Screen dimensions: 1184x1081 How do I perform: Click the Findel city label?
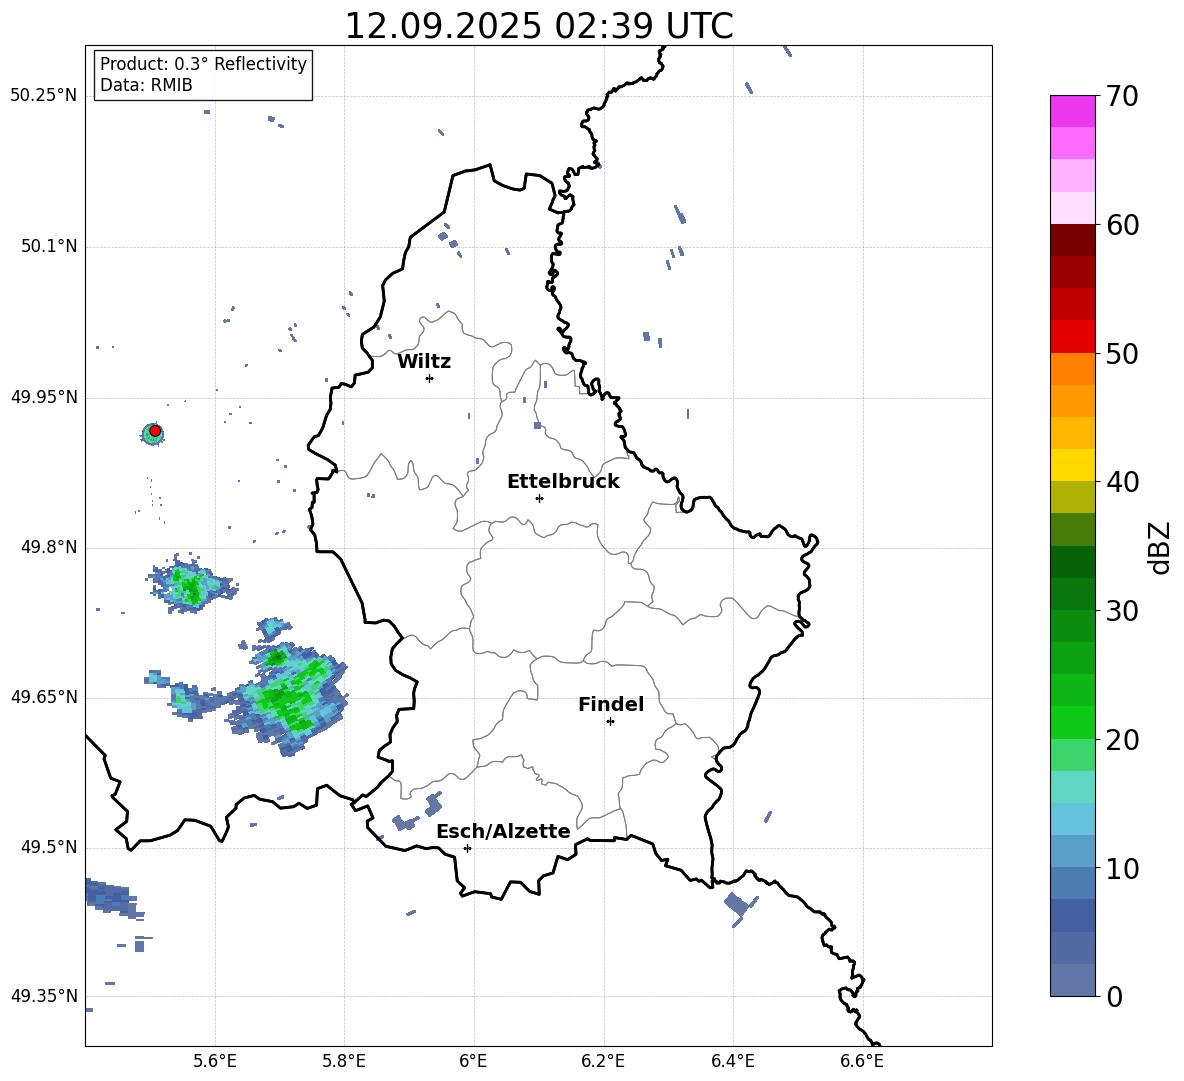[x=611, y=704]
